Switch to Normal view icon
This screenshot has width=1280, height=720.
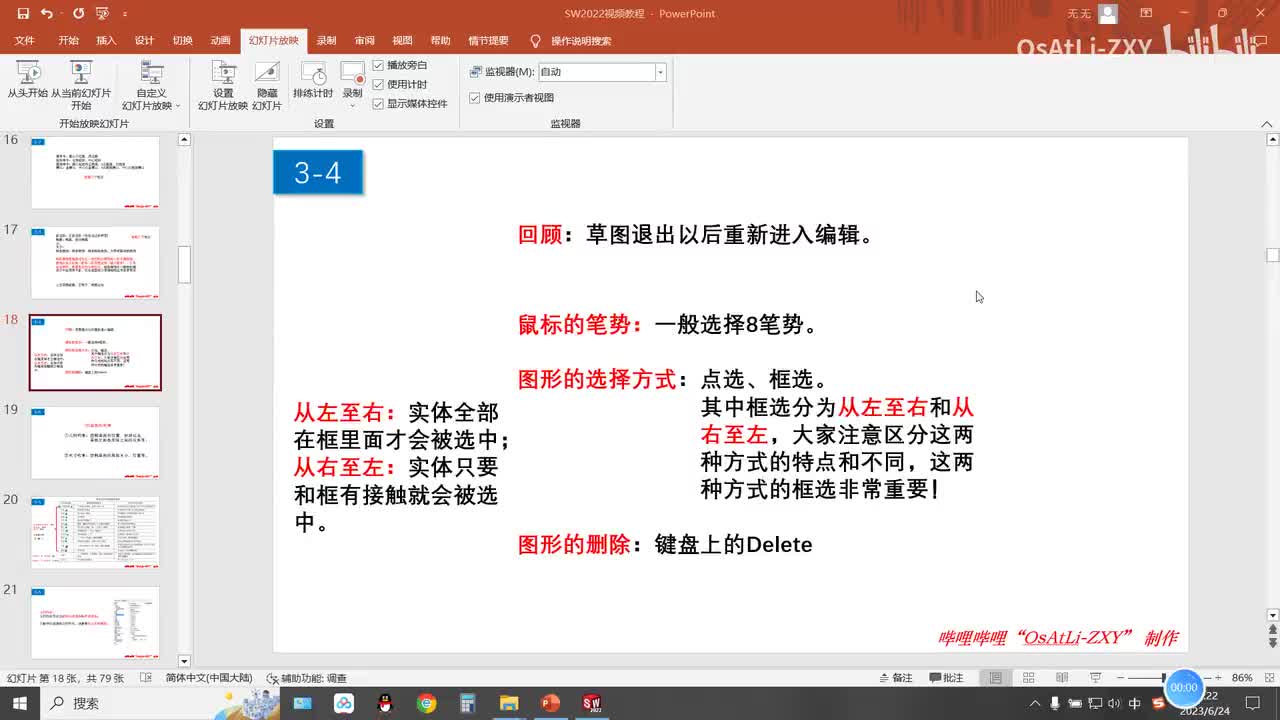995,678
